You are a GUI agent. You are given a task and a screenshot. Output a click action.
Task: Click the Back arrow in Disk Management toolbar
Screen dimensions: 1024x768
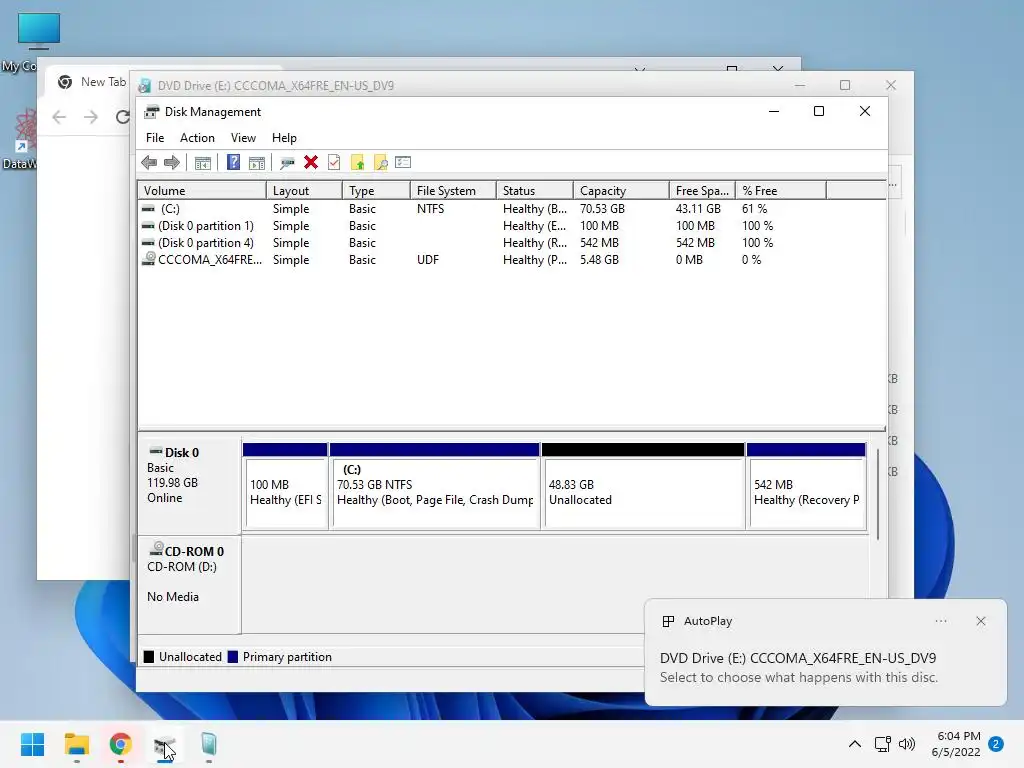point(149,163)
